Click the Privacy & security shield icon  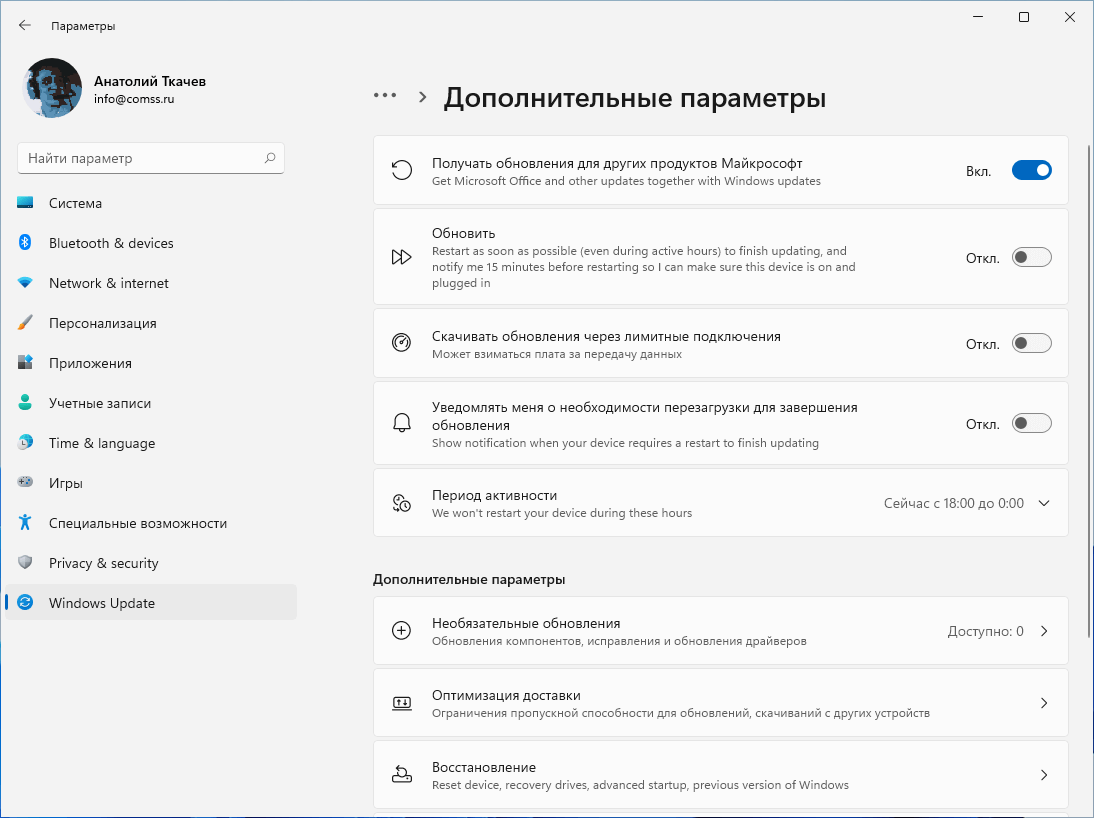coord(26,563)
